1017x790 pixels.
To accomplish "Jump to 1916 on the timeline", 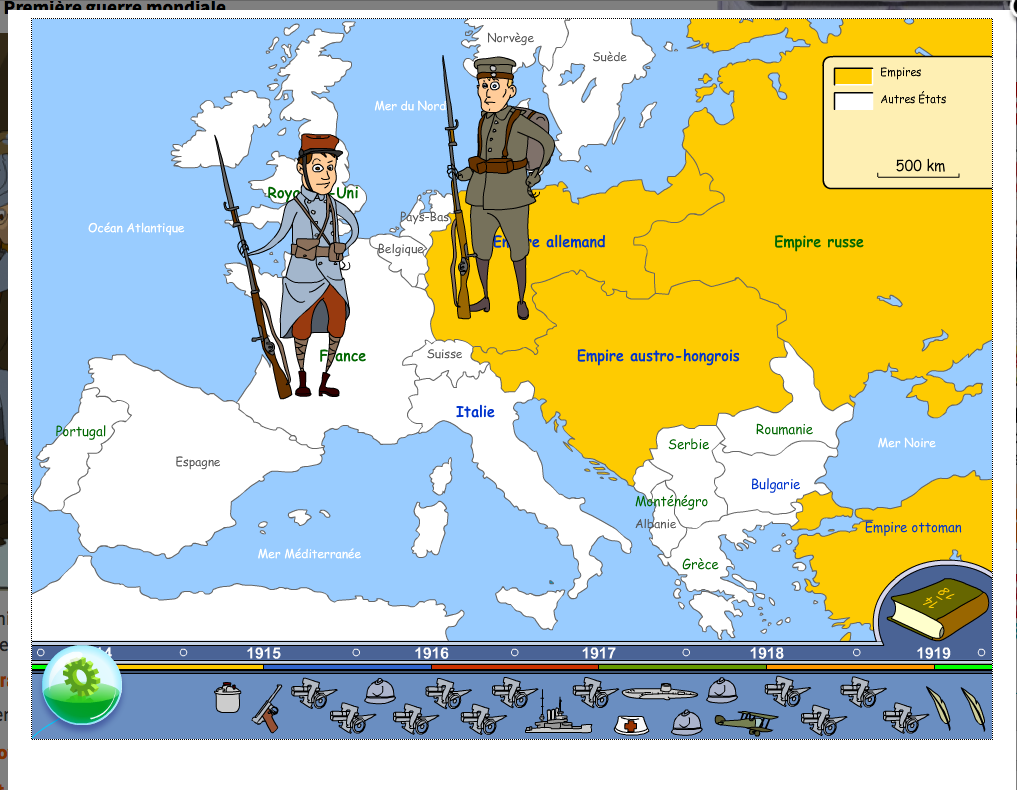I will tap(431, 653).
